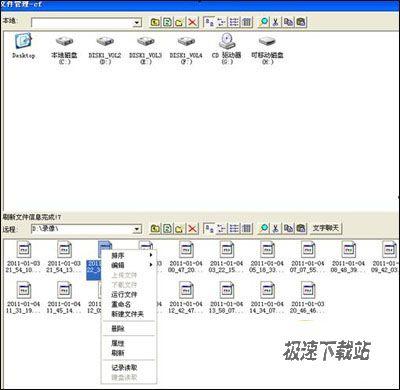Open 编辑 edit submenu in context menu
This screenshot has height=390, width=400.
129,265
